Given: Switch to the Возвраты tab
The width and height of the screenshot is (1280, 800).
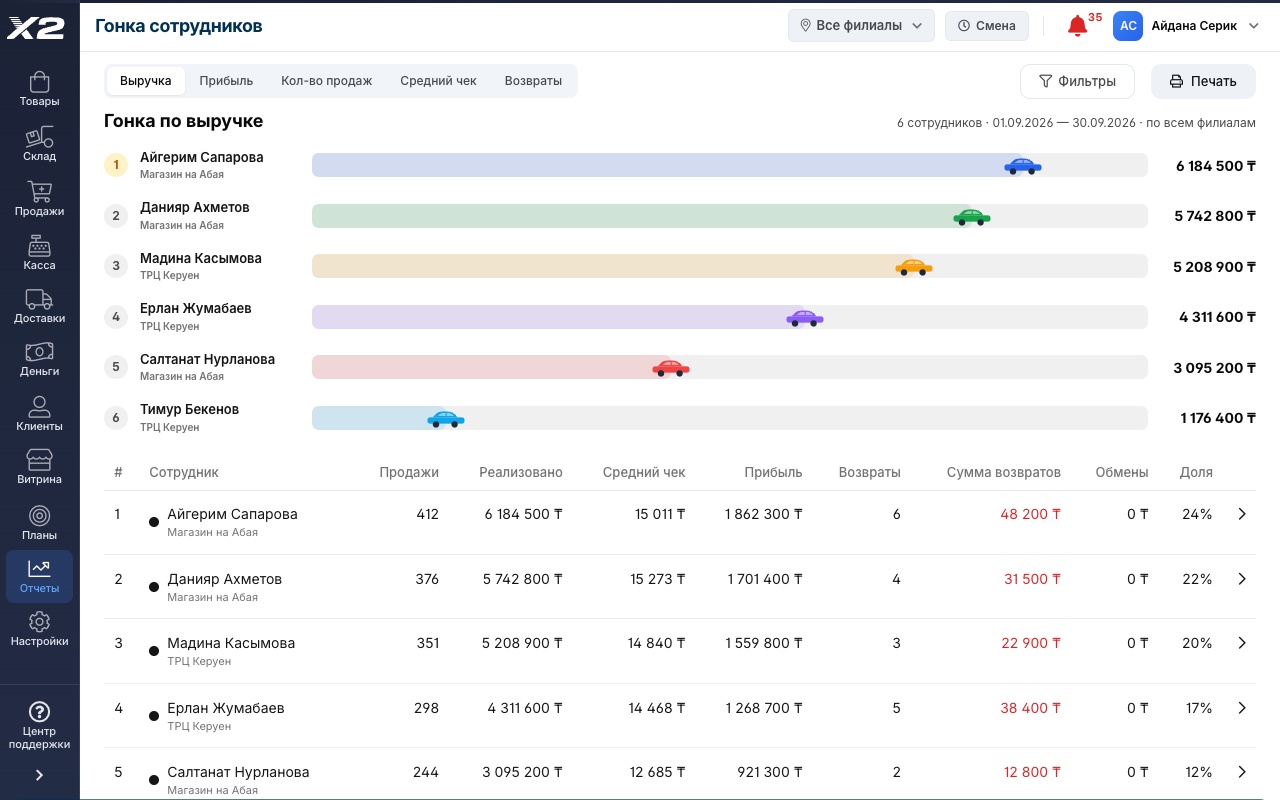Looking at the screenshot, I should pyautogui.click(x=533, y=81).
